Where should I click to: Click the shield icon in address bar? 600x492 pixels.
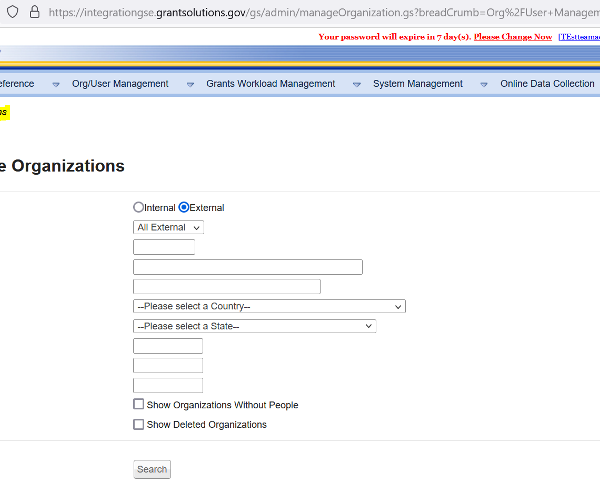pyautogui.click(x=10, y=12)
